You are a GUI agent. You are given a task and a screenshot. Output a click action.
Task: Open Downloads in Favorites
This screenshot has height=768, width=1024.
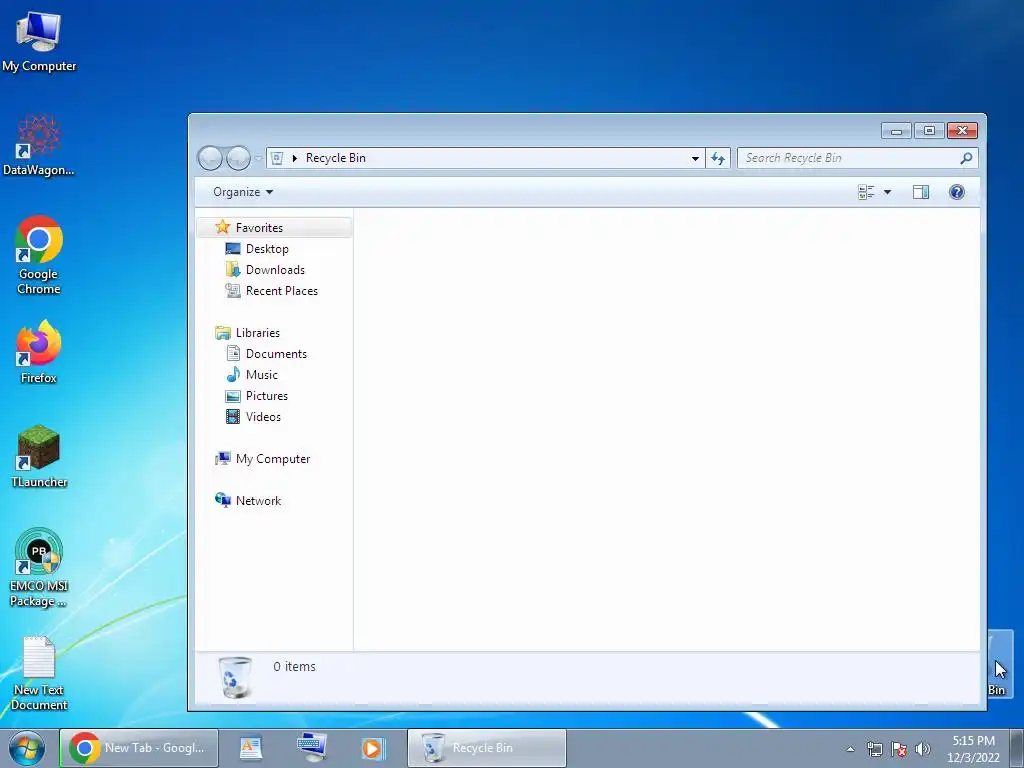(x=275, y=270)
